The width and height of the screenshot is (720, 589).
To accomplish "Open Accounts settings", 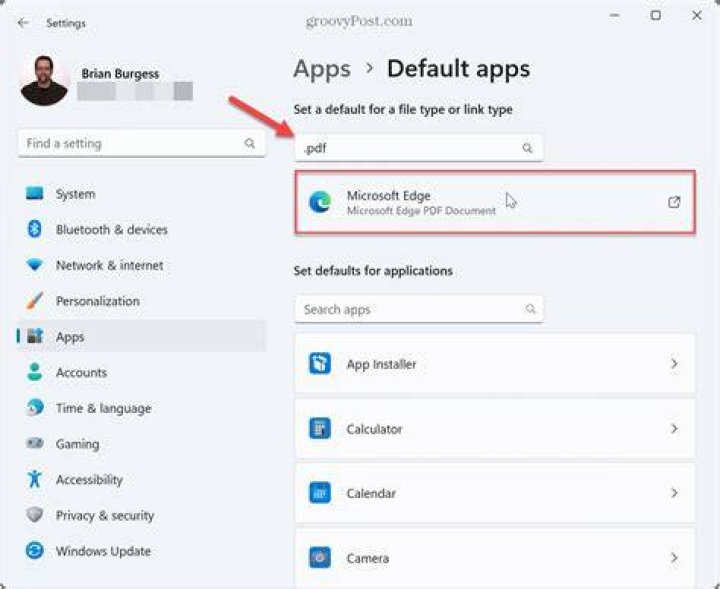I will coord(141,372).
